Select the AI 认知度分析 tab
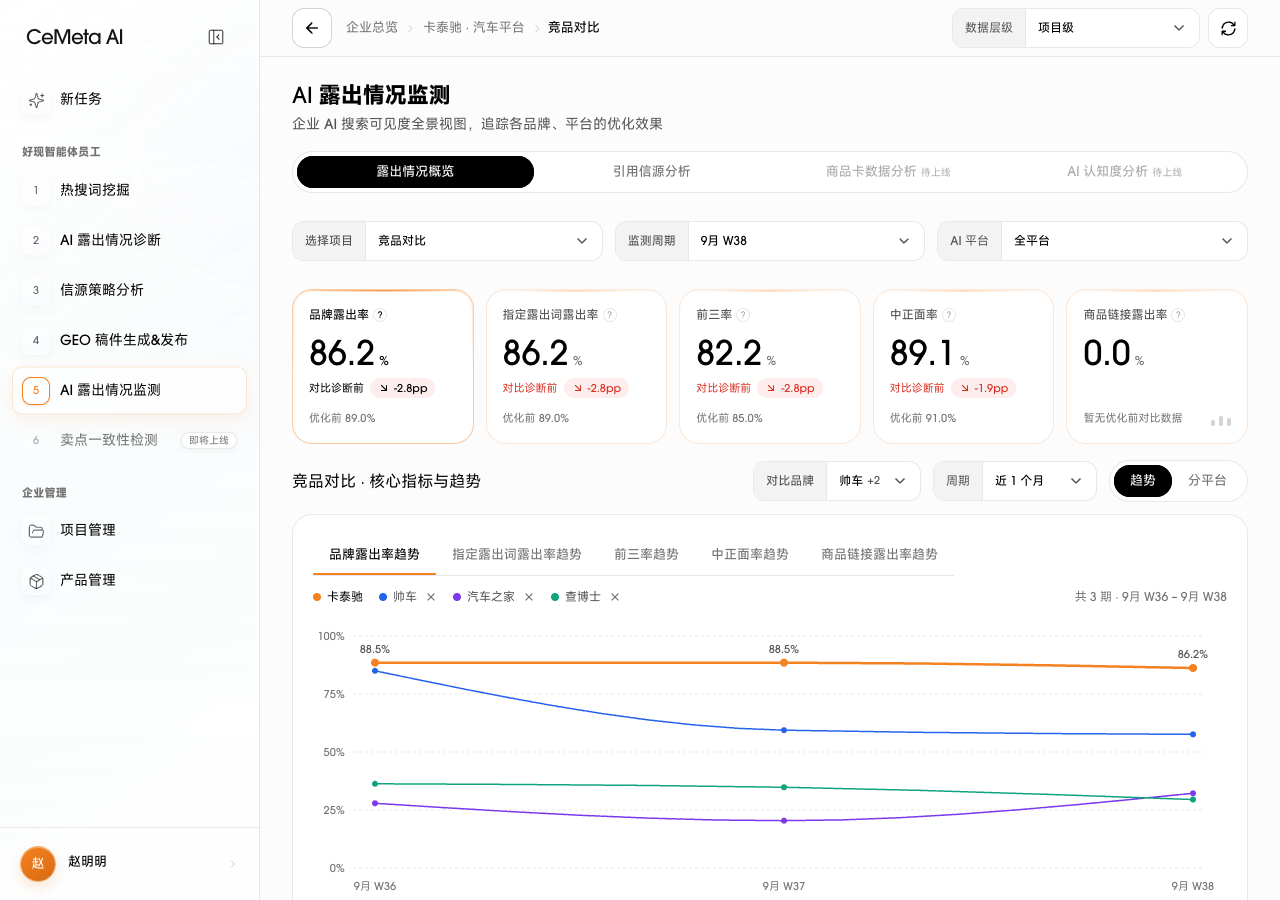Viewport: 1280px width, 900px height. pyautogui.click(x=1124, y=172)
